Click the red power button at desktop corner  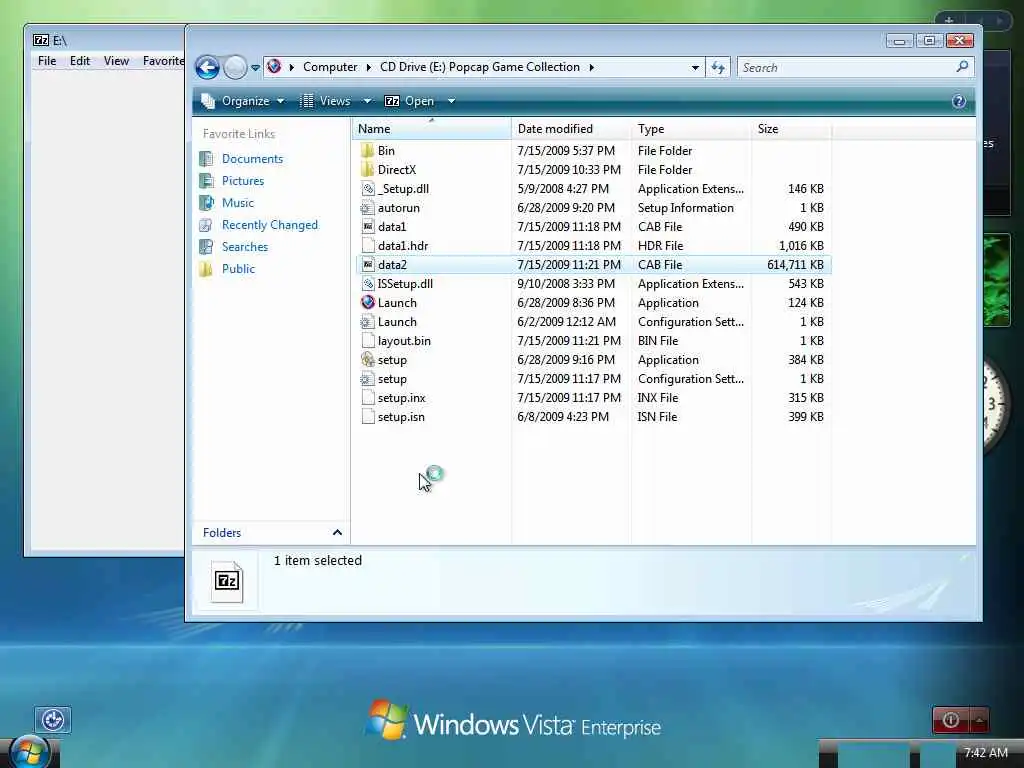pos(951,720)
